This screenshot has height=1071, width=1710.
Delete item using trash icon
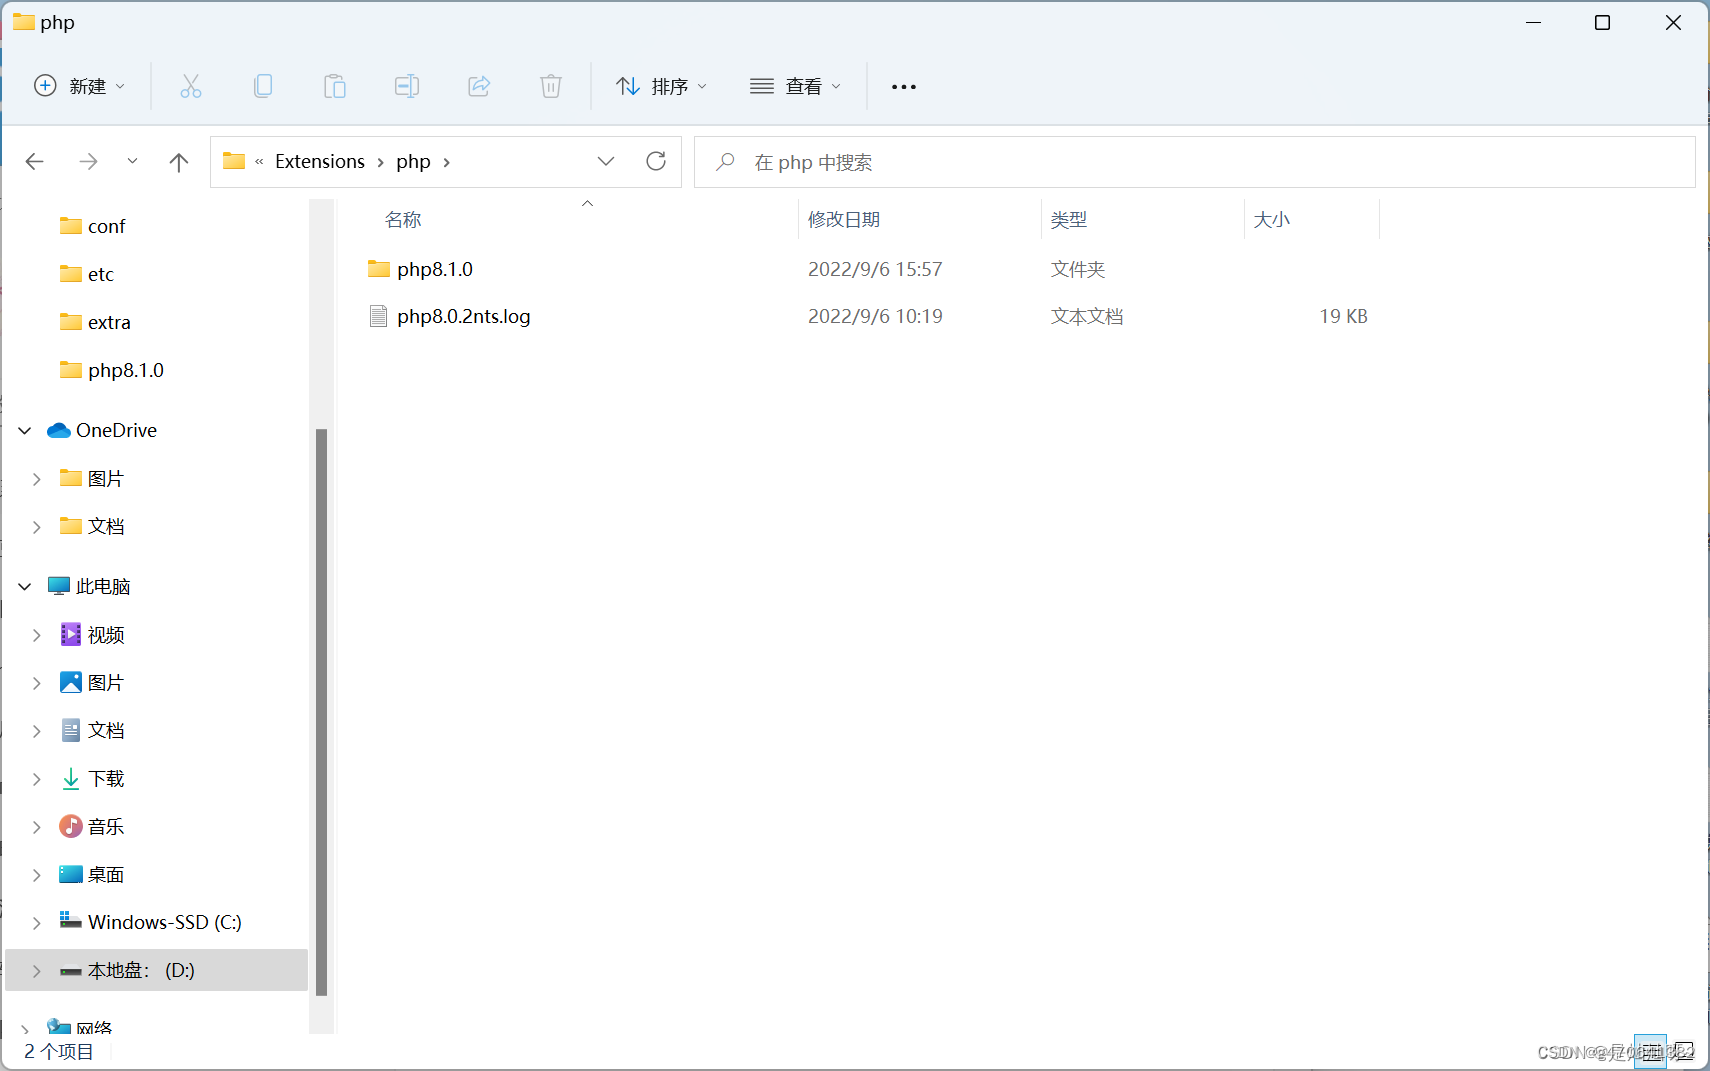point(550,86)
